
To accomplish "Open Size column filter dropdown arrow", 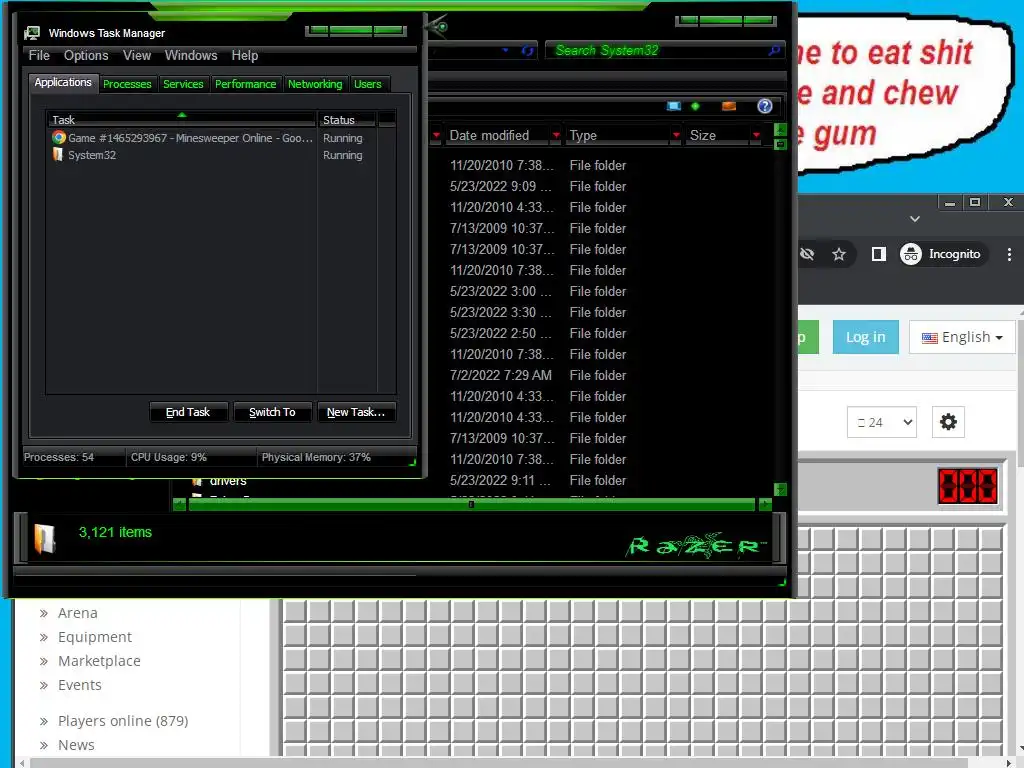I will point(756,135).
